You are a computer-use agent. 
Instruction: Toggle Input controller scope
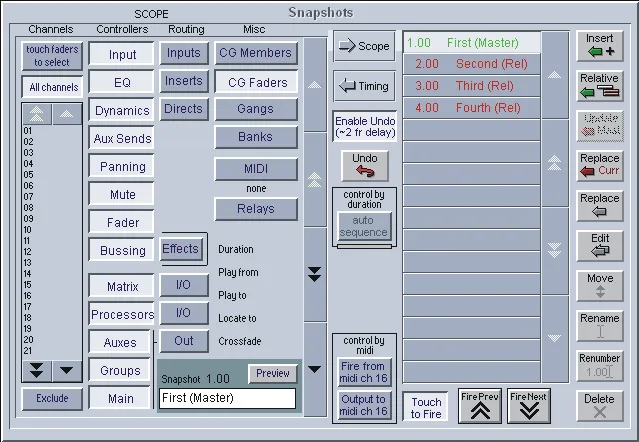[121, 54]
